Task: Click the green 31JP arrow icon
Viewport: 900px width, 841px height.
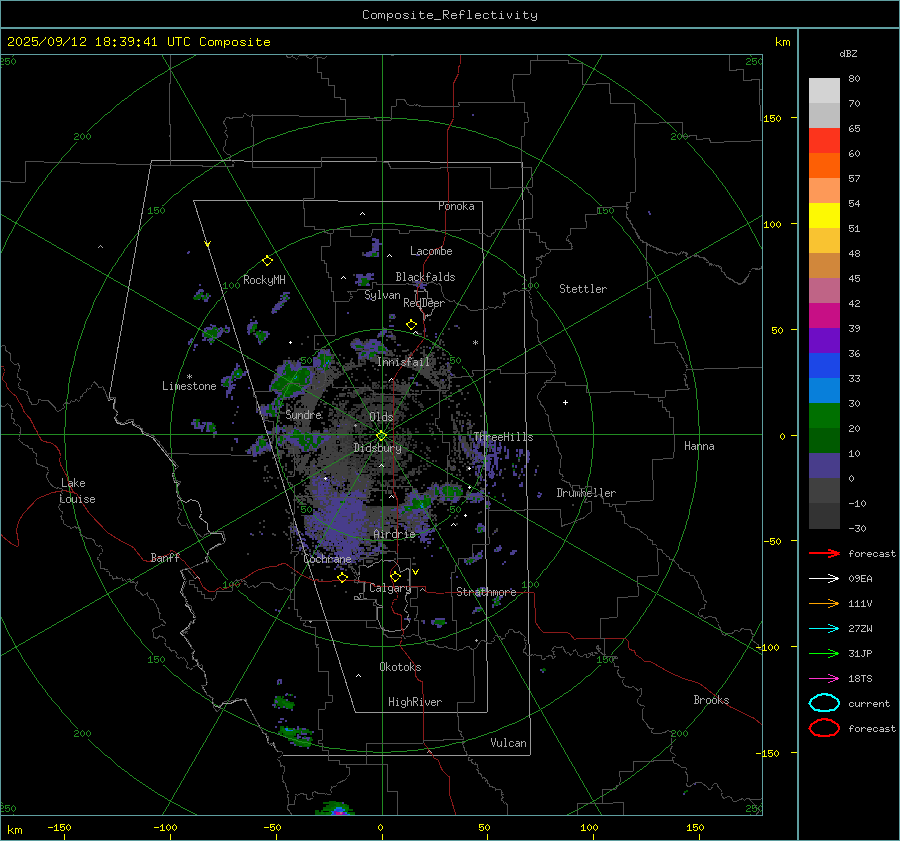Action: (824, 653)
